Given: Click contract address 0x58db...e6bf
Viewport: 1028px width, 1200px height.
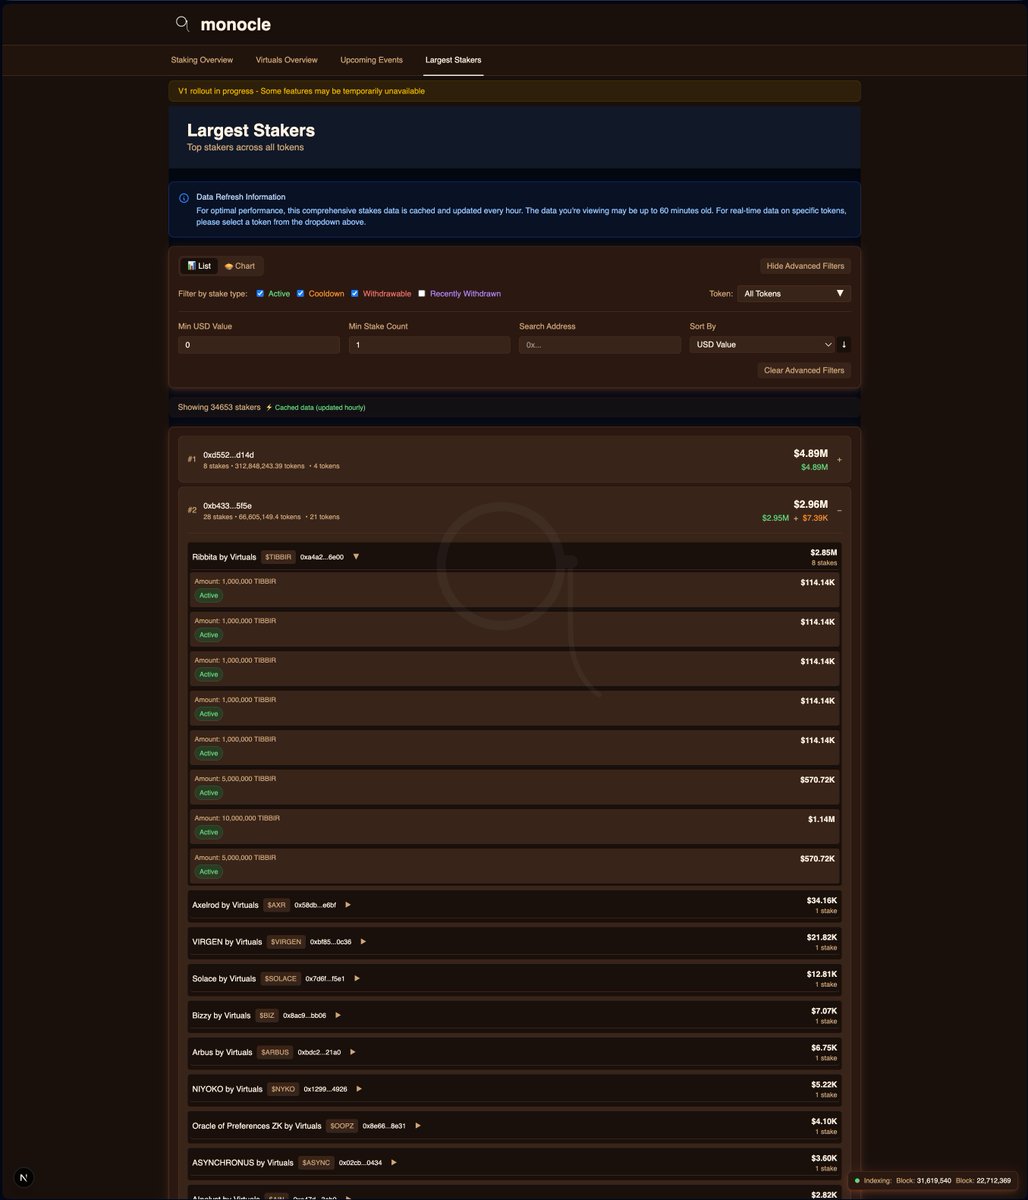Looking at the screenshot, I should point(315,905).
